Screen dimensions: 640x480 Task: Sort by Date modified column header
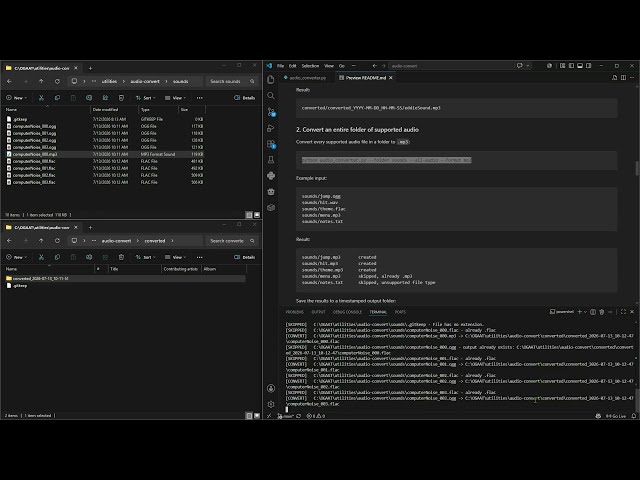pos(114,109)
